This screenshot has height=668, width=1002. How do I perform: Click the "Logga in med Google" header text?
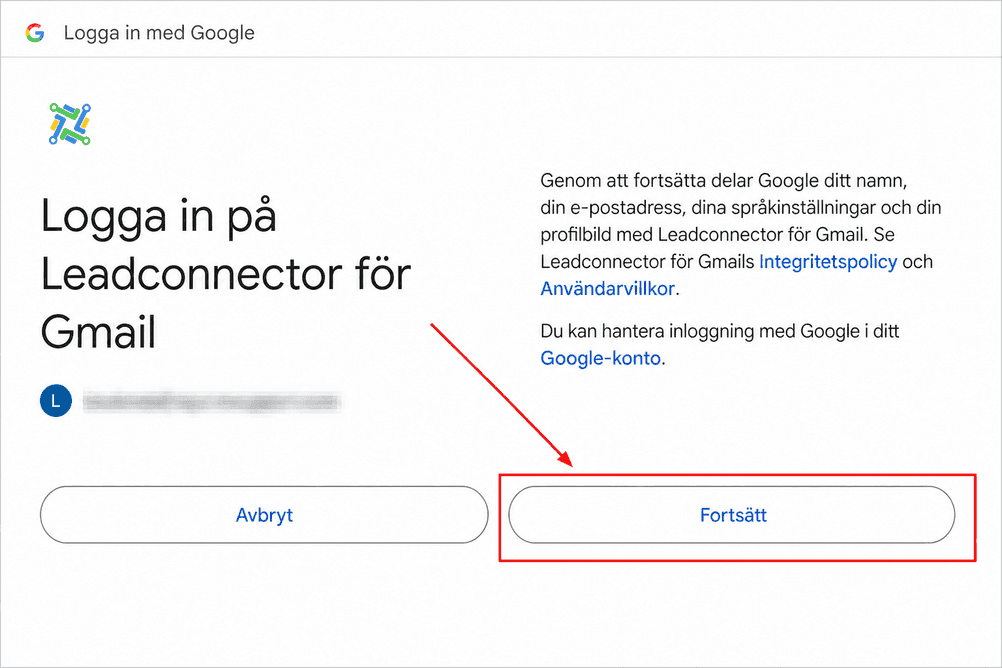(x=159, y=33)
